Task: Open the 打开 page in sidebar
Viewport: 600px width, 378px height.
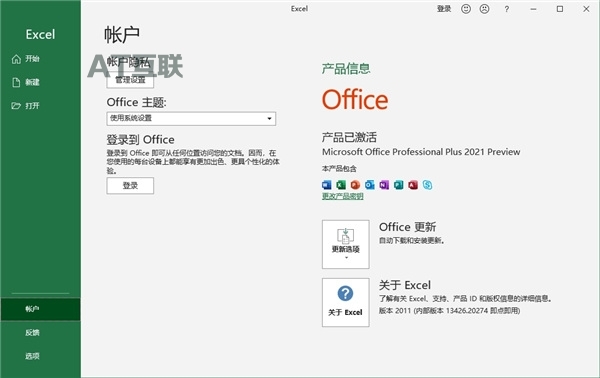Action: click(32, 106)
